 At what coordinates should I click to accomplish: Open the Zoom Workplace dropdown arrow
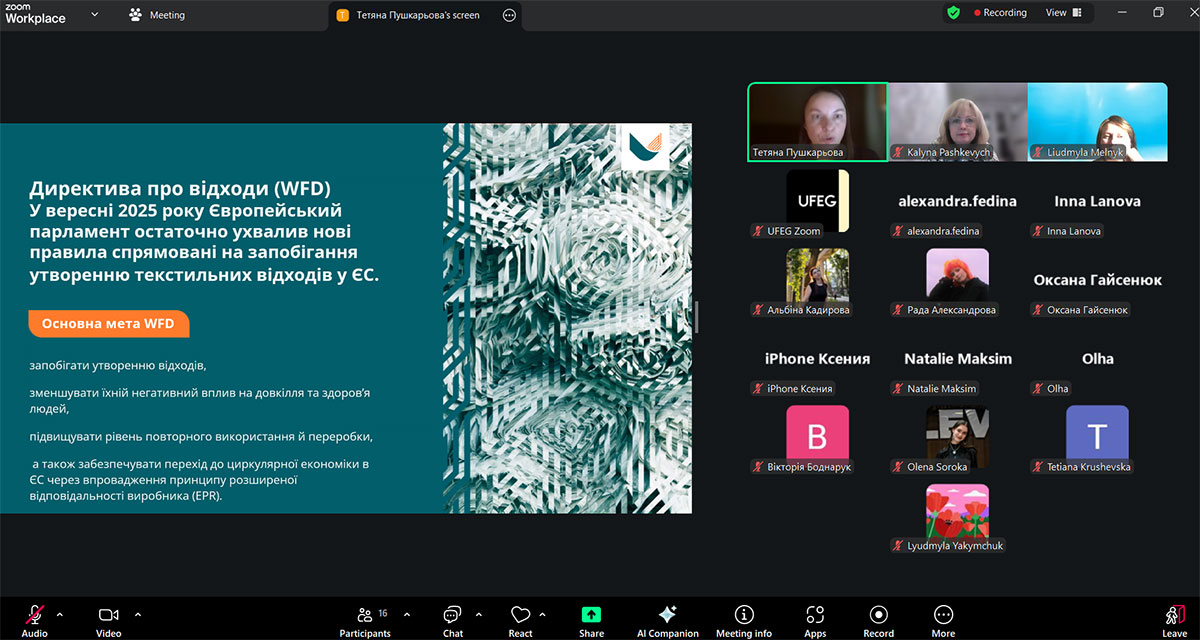point(95,15)
